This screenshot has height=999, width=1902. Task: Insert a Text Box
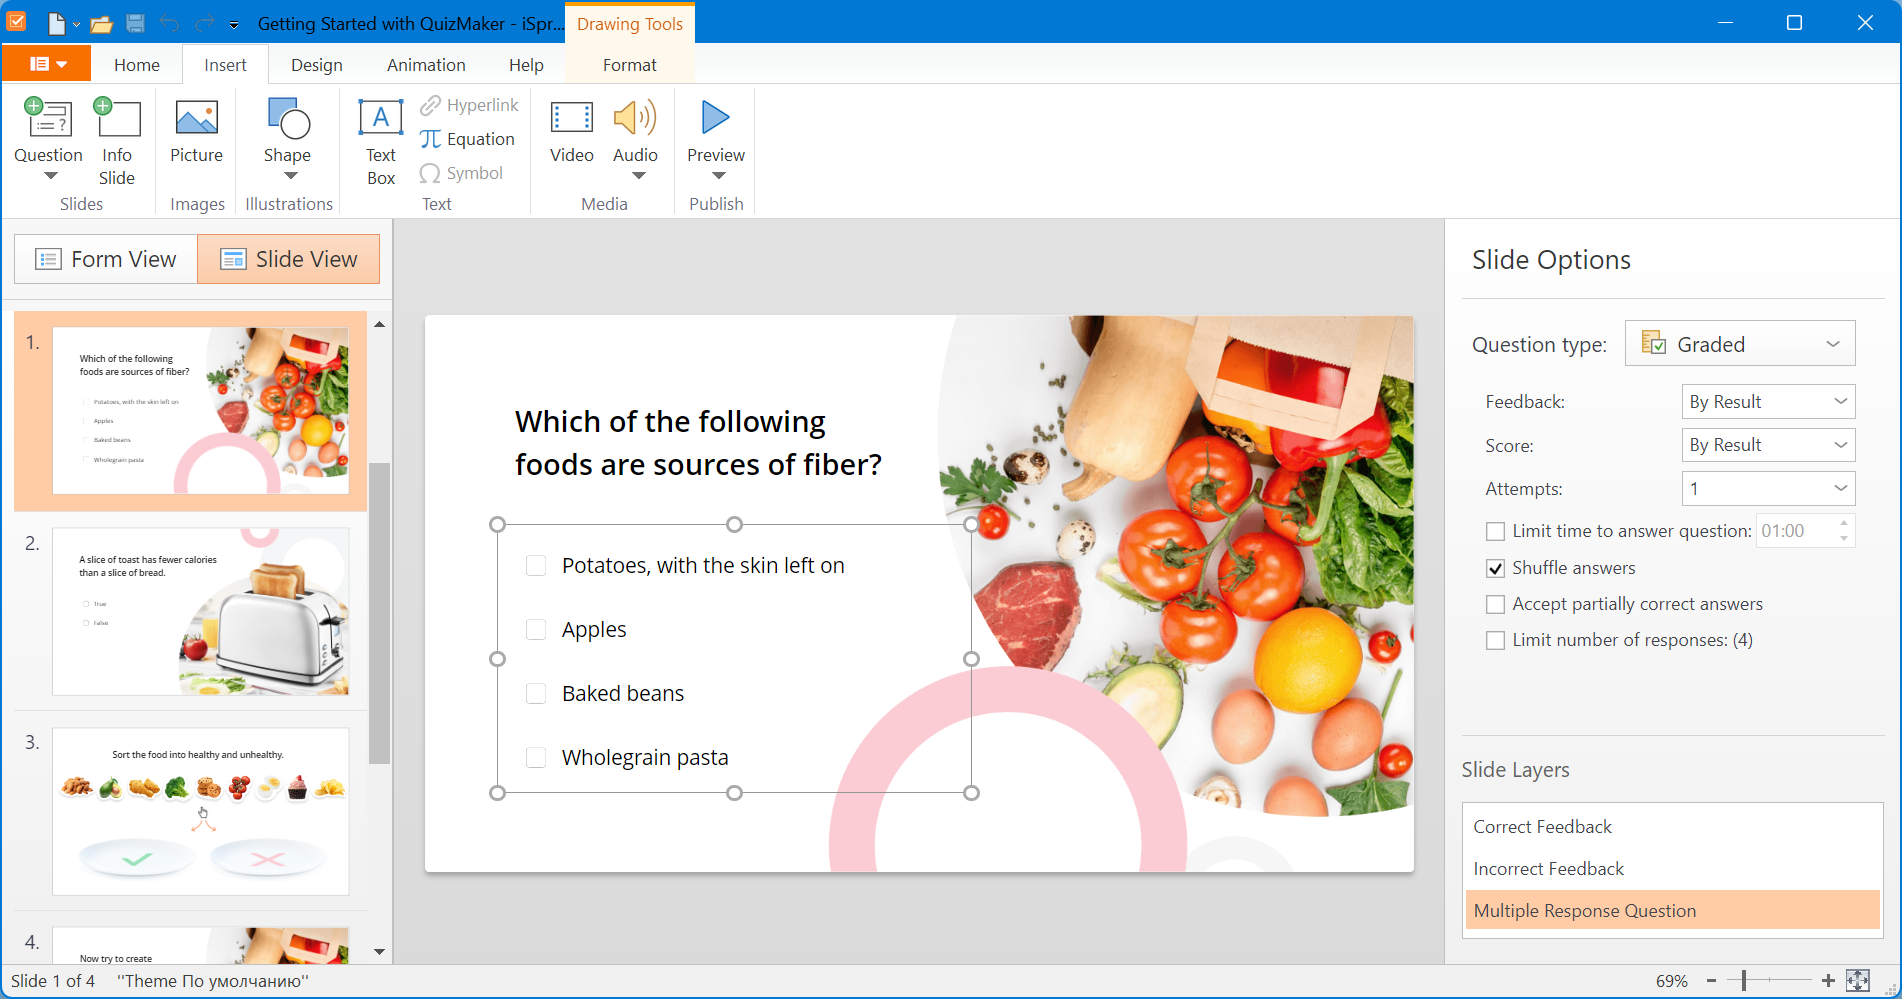[380, 140]
